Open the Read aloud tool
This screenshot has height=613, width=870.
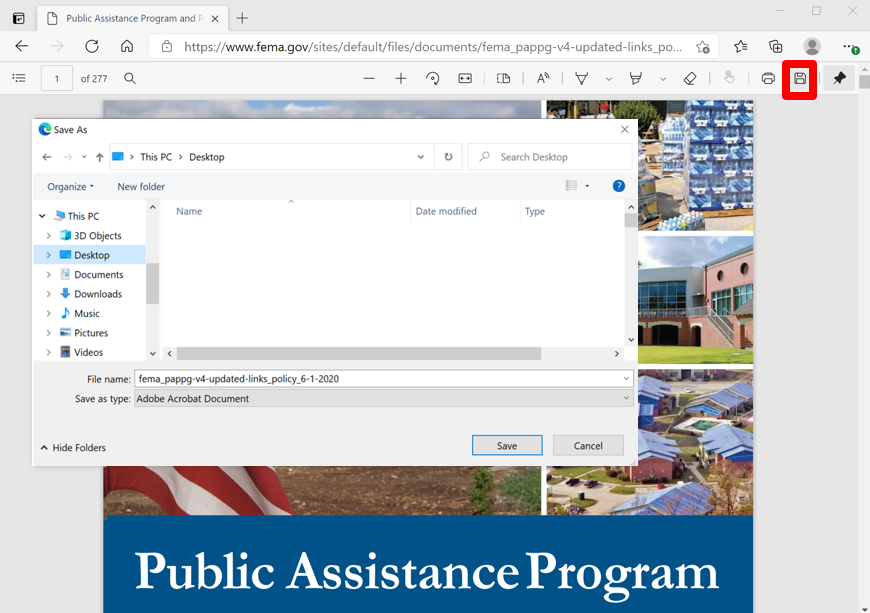(543, 78)
